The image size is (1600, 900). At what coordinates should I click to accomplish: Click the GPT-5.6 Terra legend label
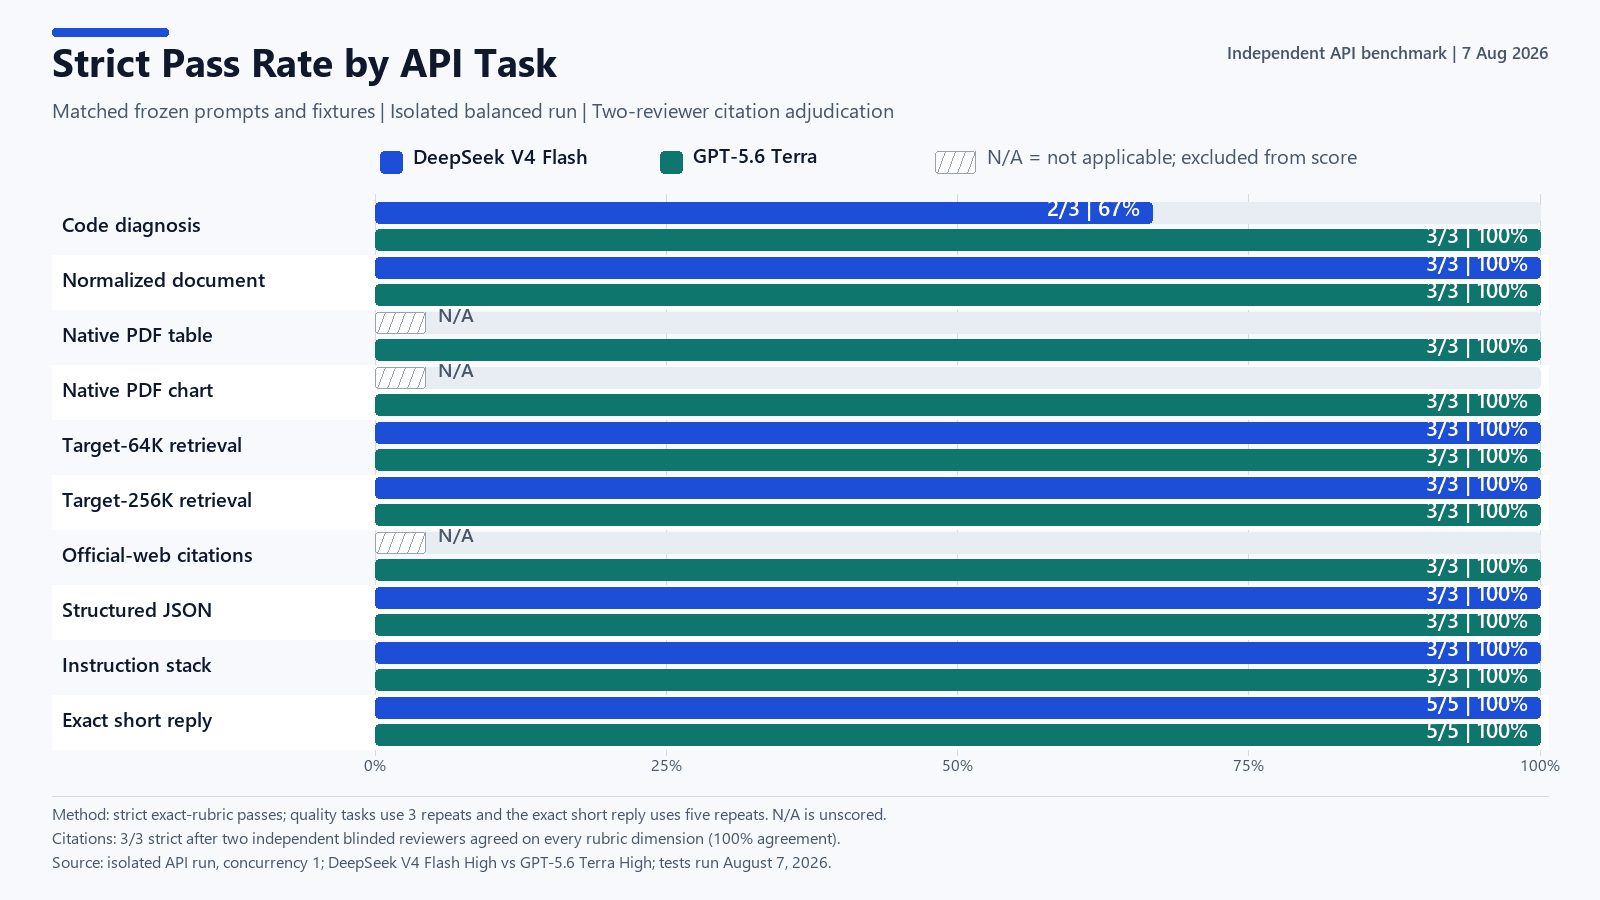(755, 157)
